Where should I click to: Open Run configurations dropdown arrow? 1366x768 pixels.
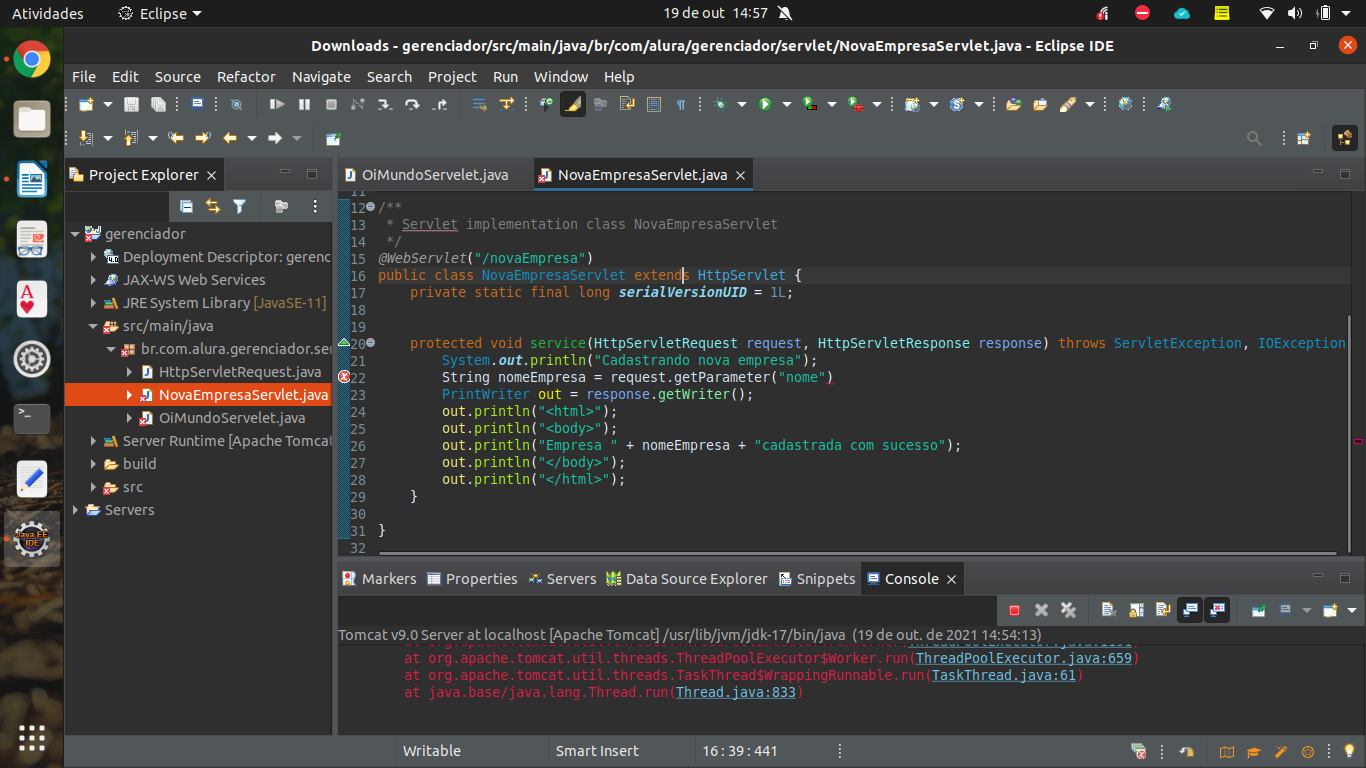[x=787, y=104]
